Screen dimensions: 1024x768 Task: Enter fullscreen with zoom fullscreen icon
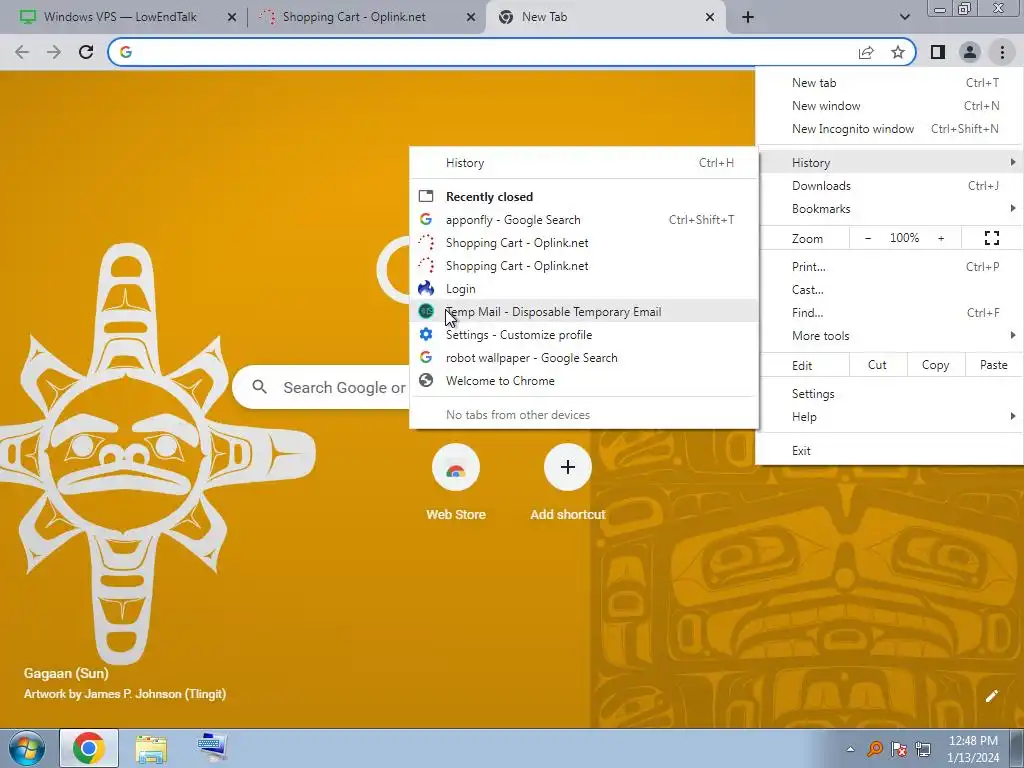tap(991, 238)
